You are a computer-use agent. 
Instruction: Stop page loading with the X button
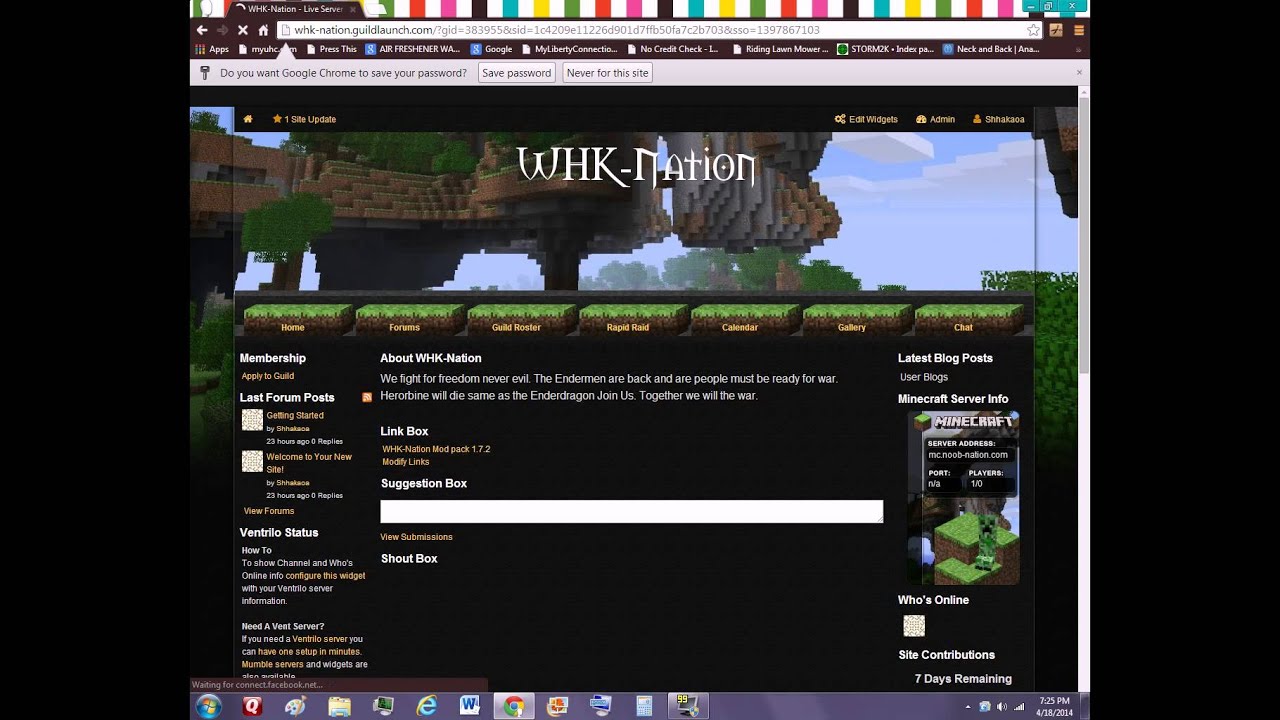tap(242, 30)
